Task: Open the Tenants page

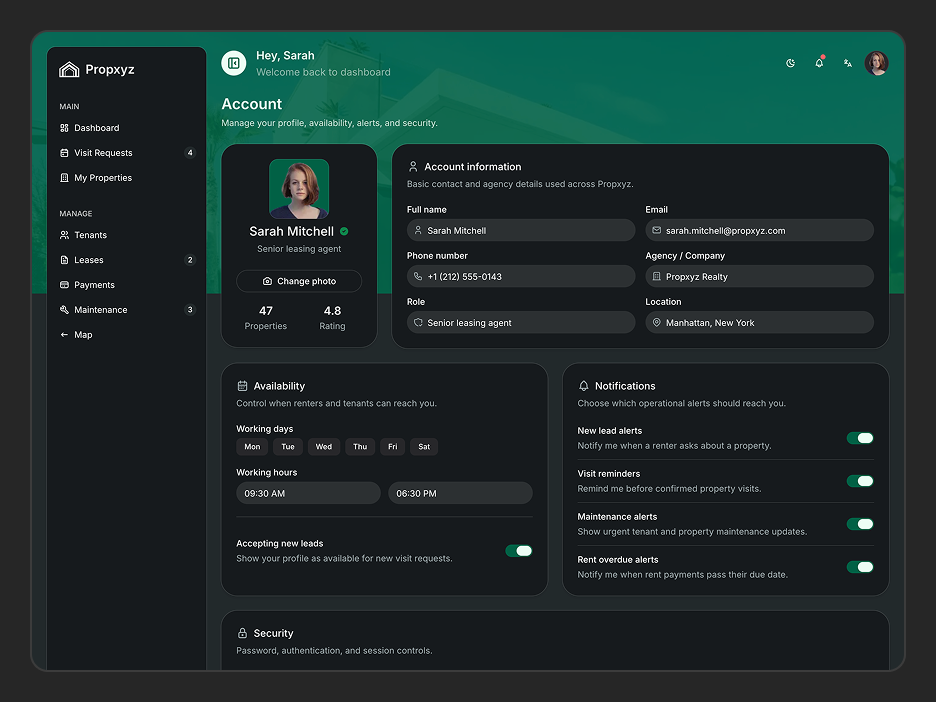Action: [x=127, y=235]
